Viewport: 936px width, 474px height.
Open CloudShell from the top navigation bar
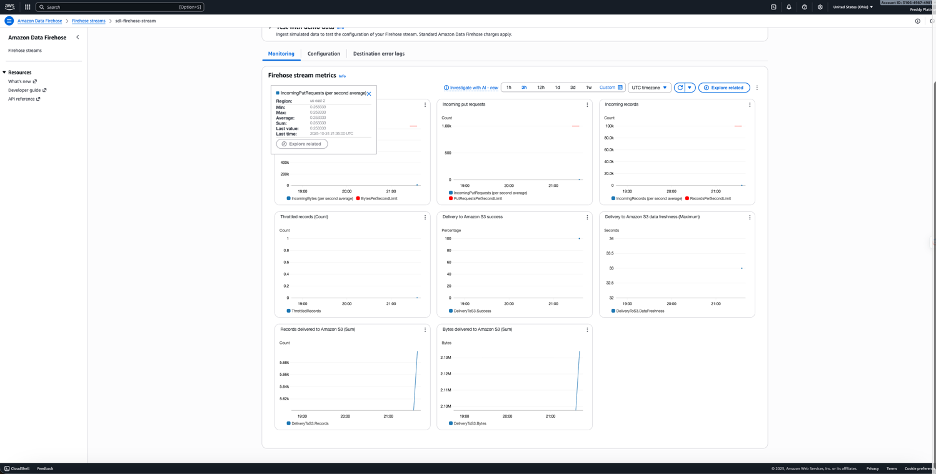774,7
